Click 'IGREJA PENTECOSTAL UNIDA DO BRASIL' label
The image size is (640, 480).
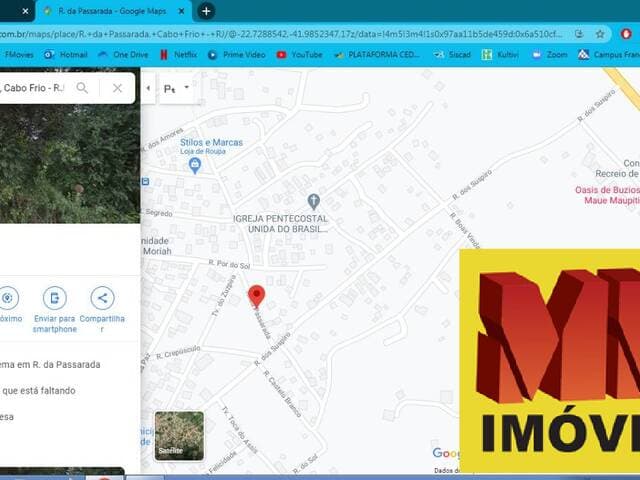(281, 224)
